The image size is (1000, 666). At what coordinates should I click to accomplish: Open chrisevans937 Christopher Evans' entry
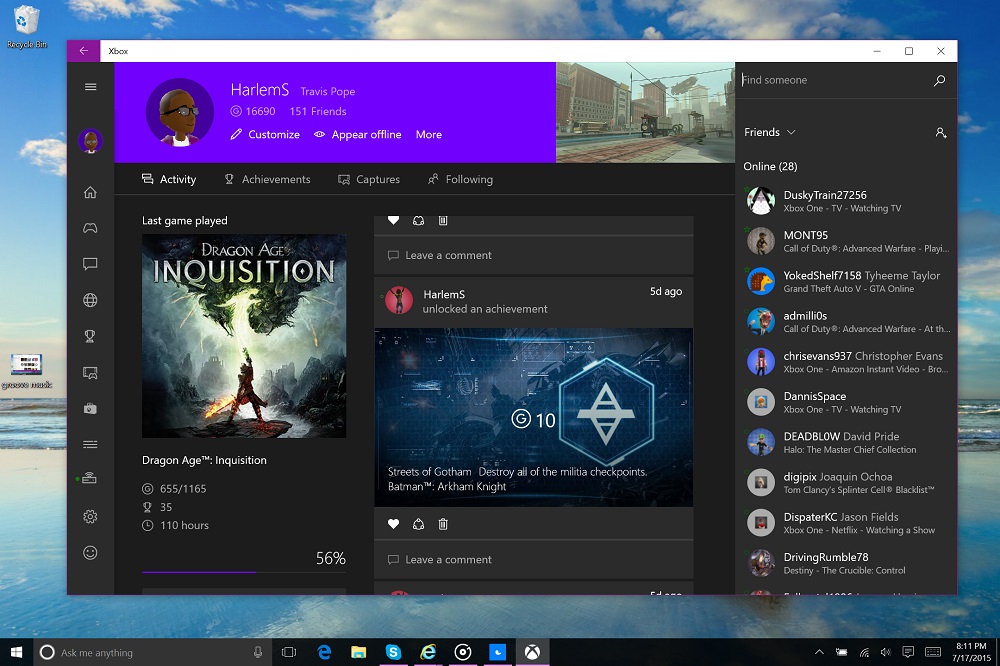coord(846,362)
